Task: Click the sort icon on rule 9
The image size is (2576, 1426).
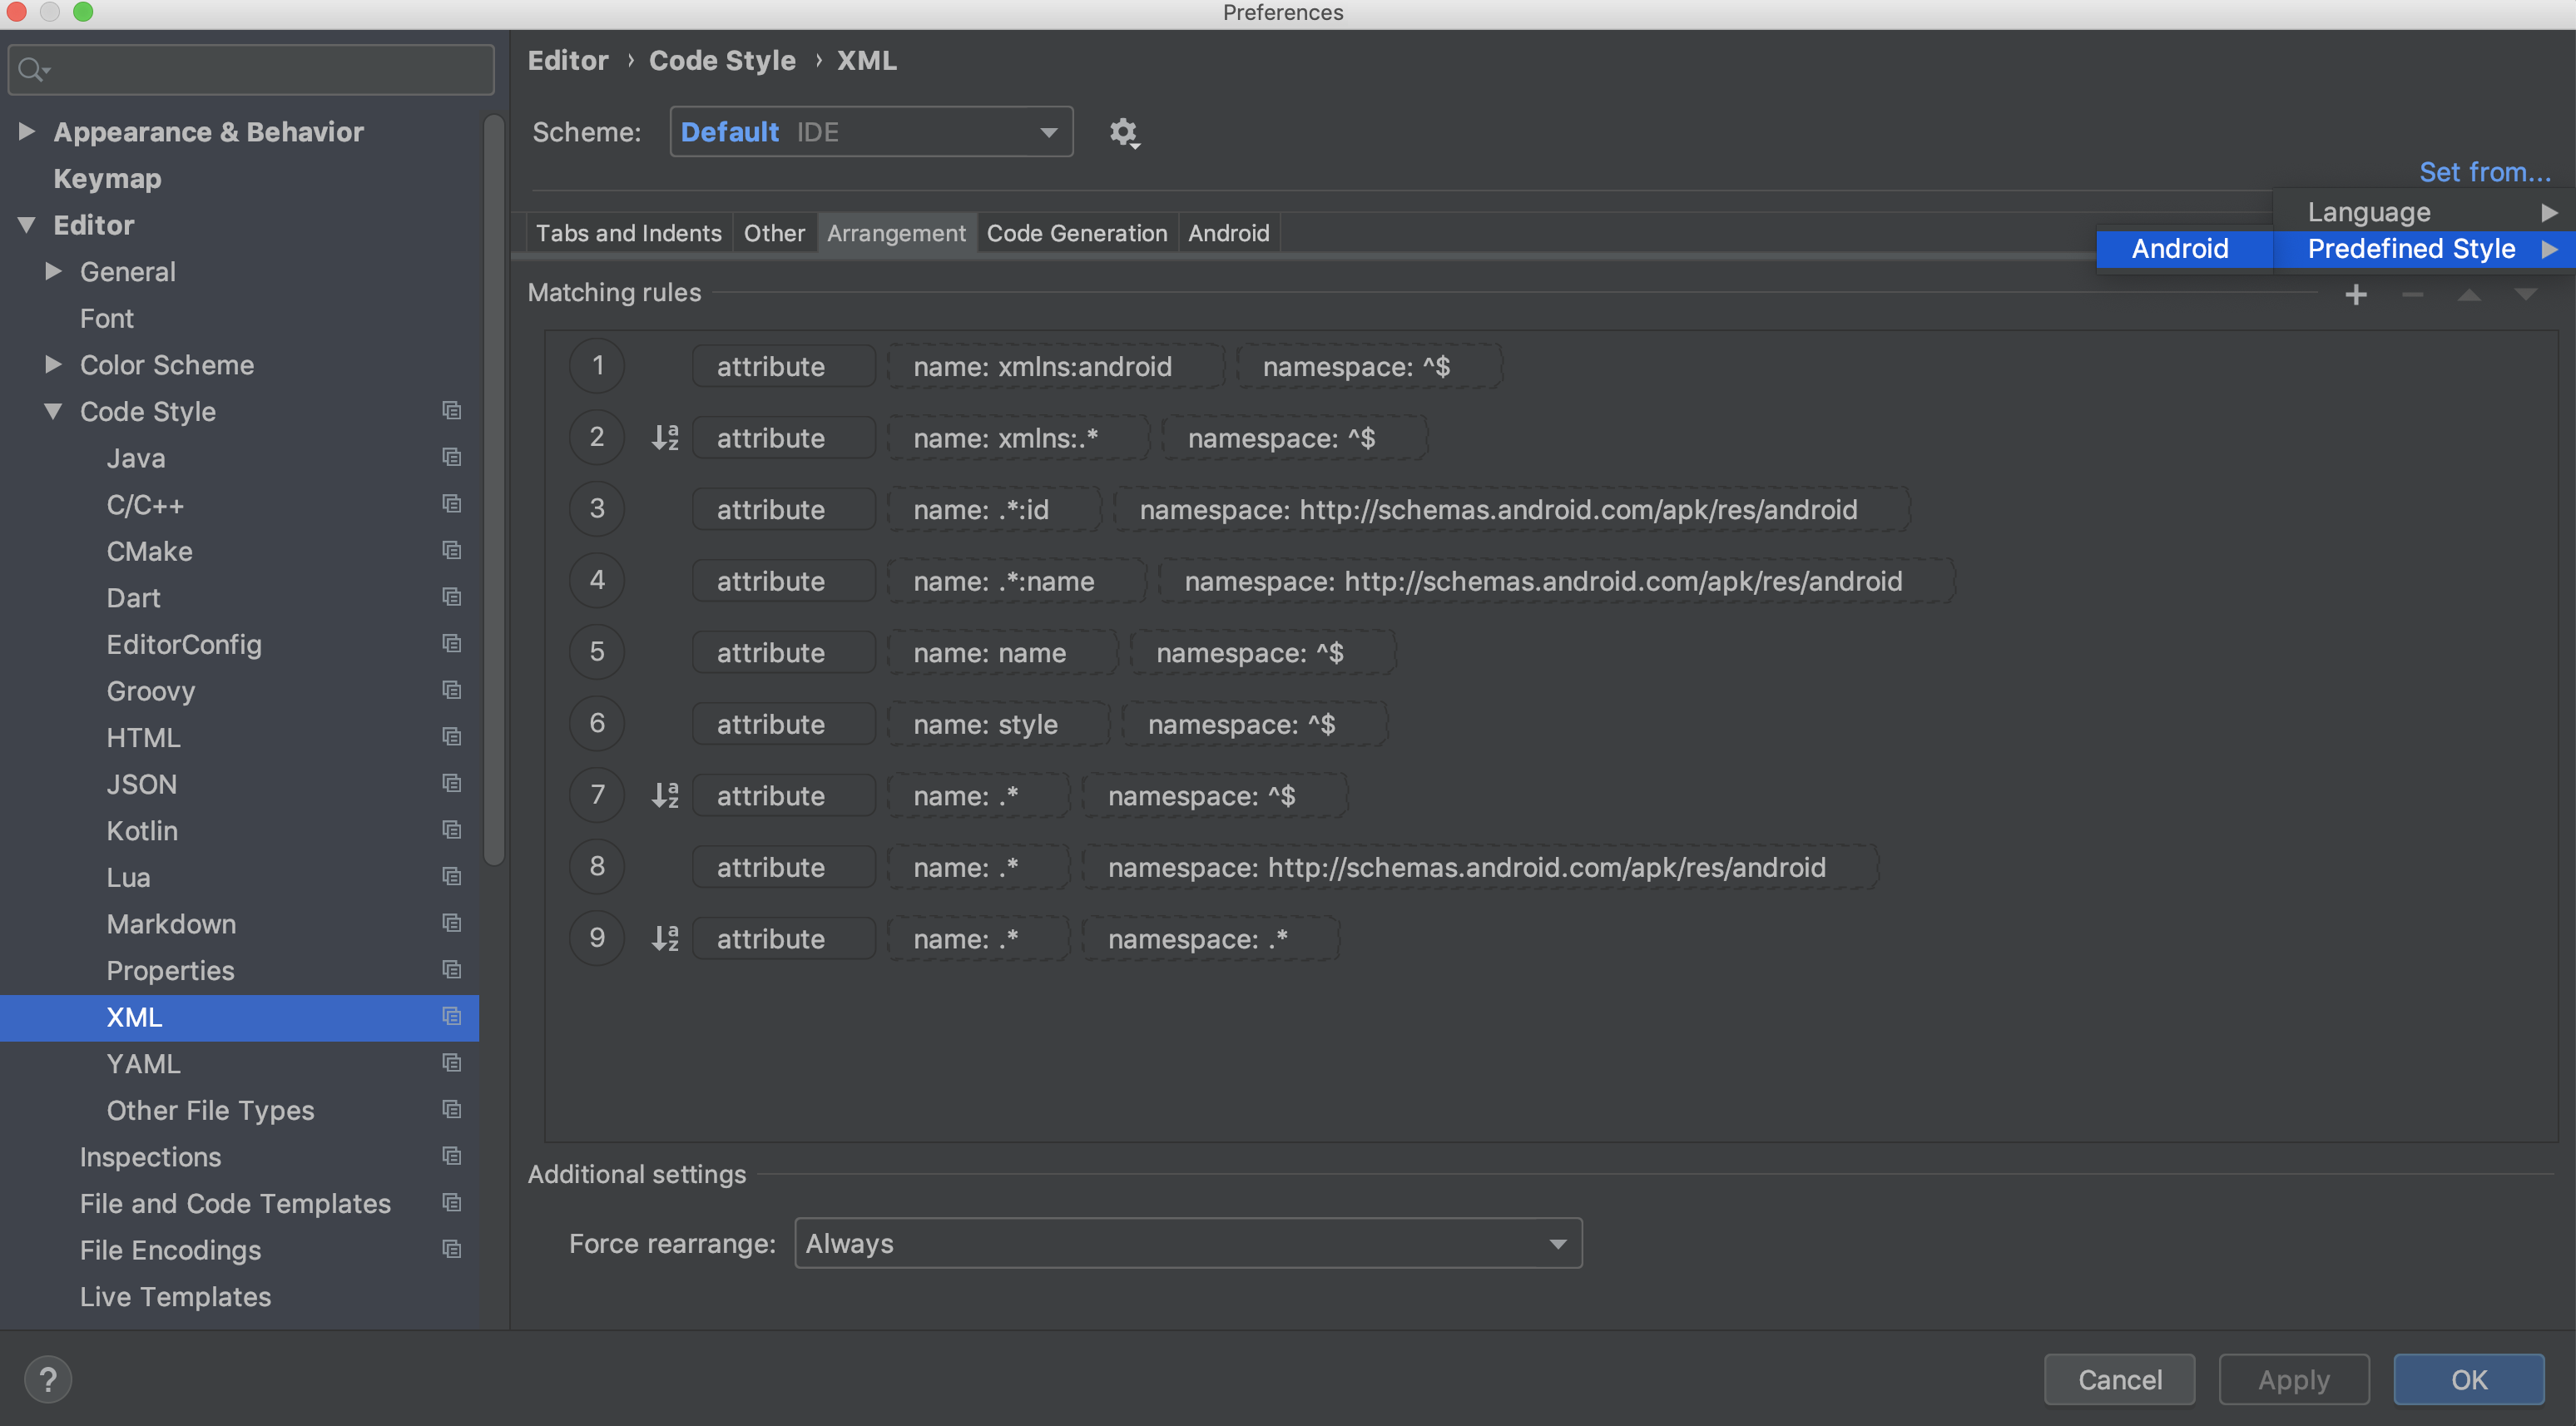Action: coord(664,936)
